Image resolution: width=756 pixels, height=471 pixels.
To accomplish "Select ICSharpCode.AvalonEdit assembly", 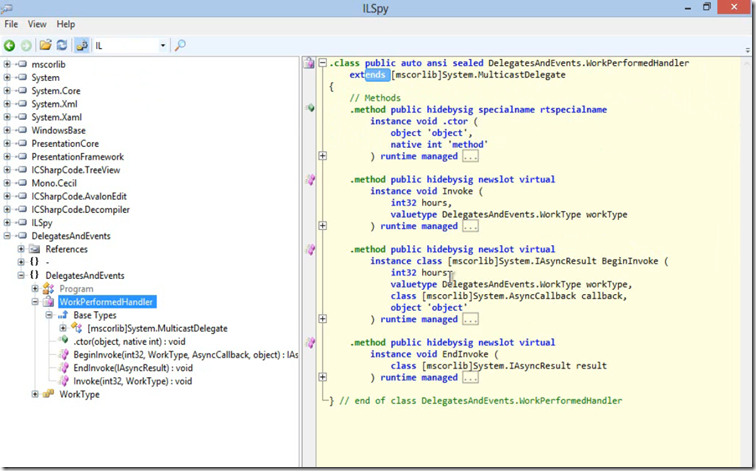I will point(79,196).
